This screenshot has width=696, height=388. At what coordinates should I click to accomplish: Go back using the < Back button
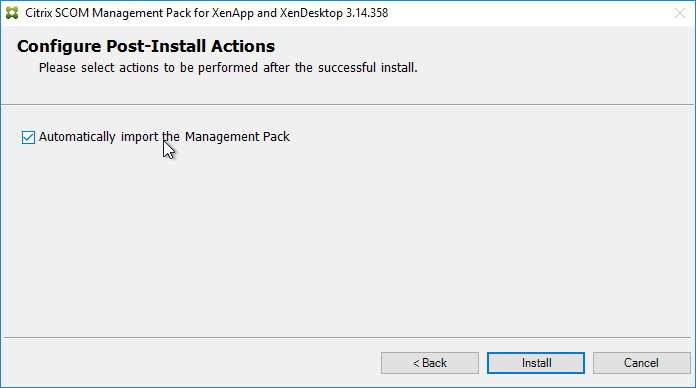tap(430, 363)
